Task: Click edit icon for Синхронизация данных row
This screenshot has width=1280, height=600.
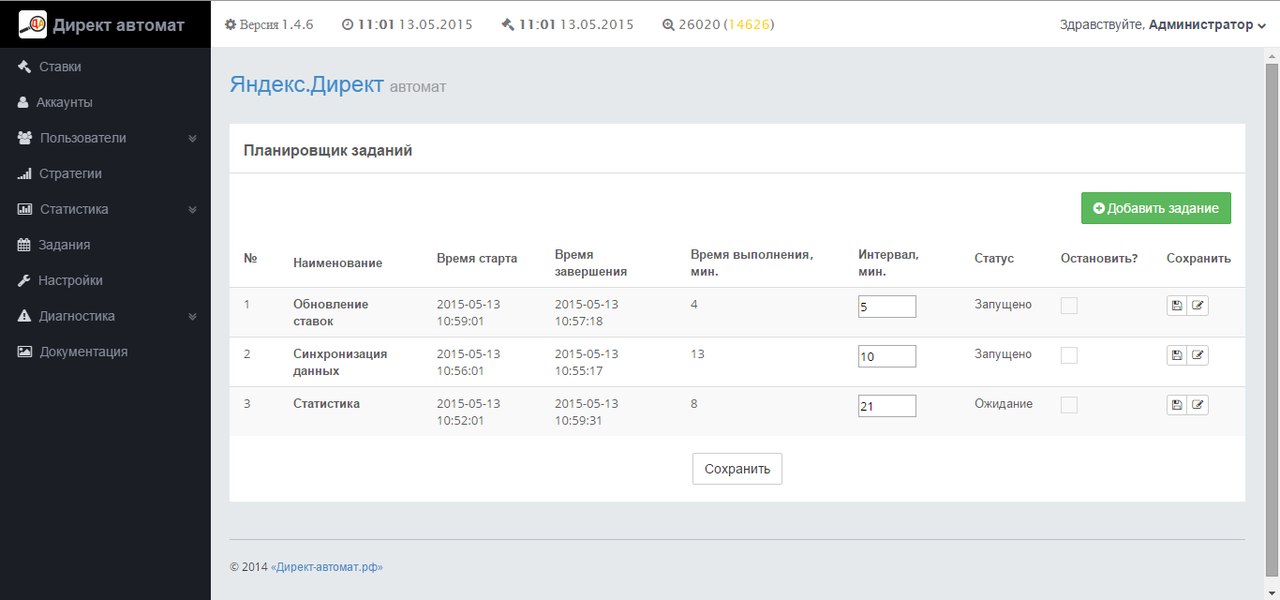Action: coord(1198,355)
